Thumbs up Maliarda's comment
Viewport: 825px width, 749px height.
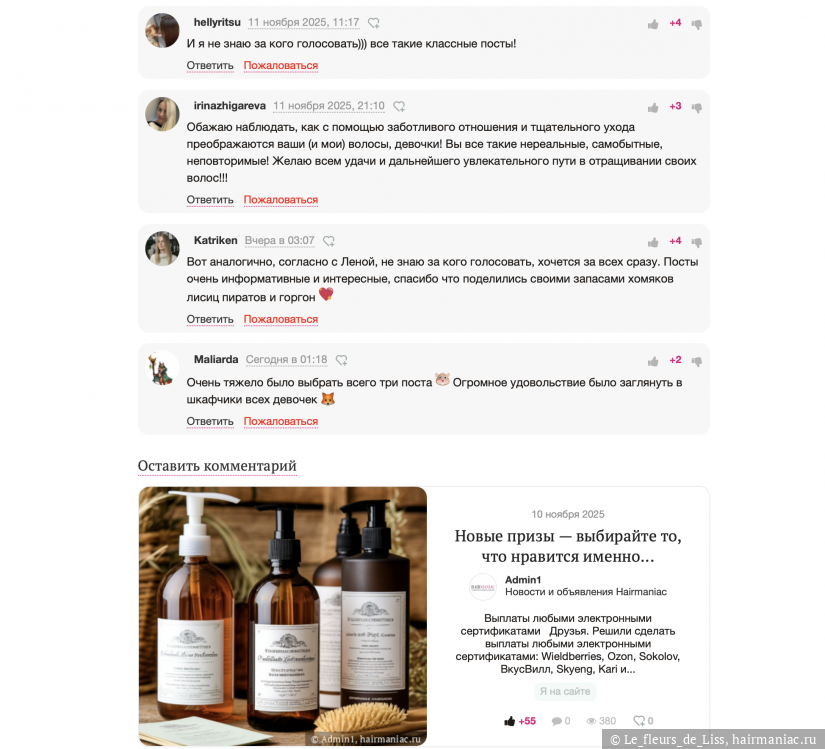pos(653,361)
